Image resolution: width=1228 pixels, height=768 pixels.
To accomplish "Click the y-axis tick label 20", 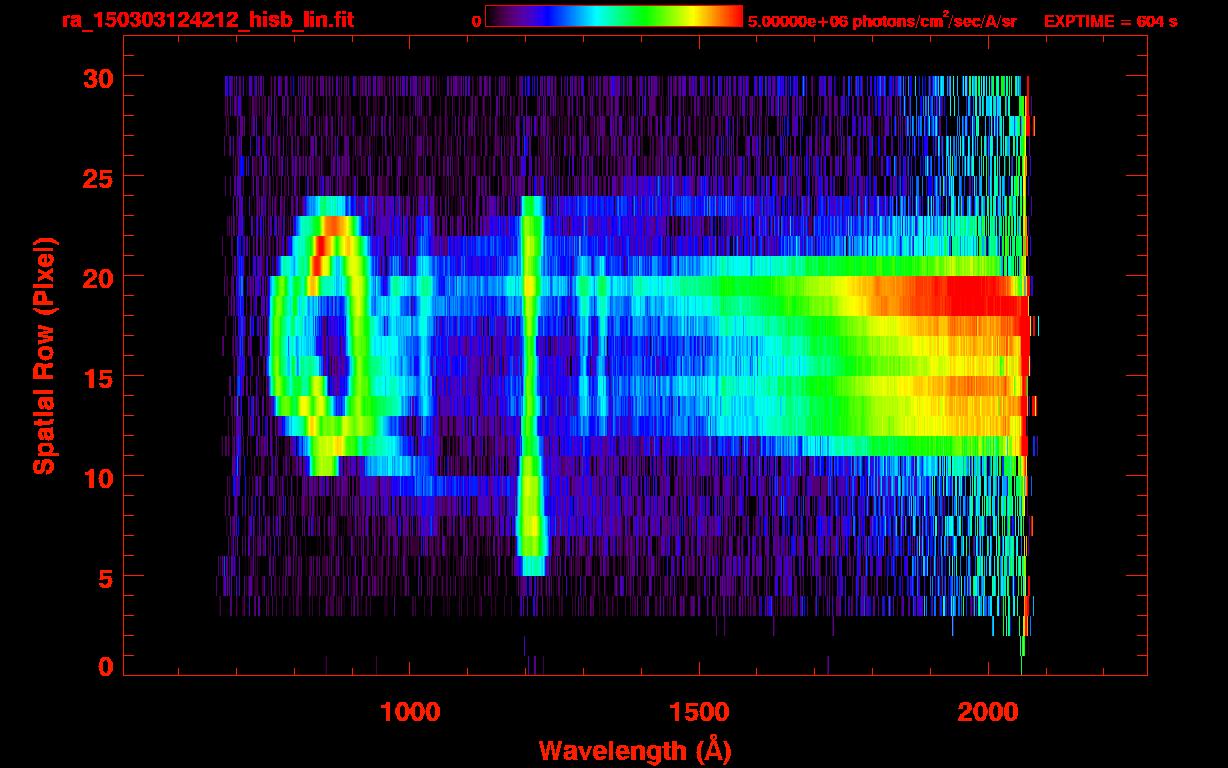I will 96,277.
